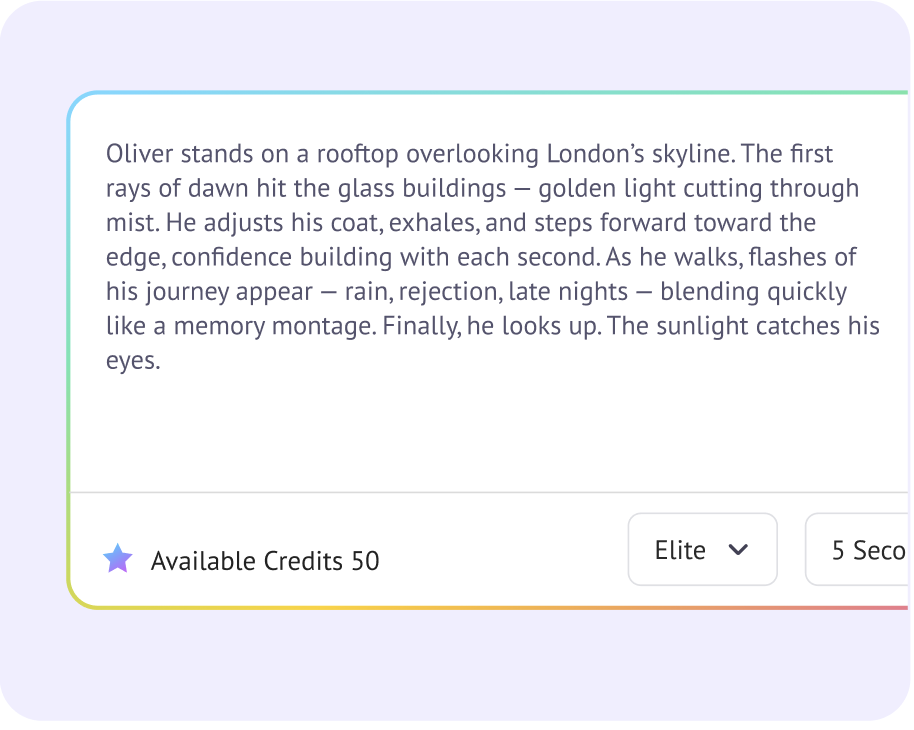Place cursor after the word eyes.

click(161, 361)
